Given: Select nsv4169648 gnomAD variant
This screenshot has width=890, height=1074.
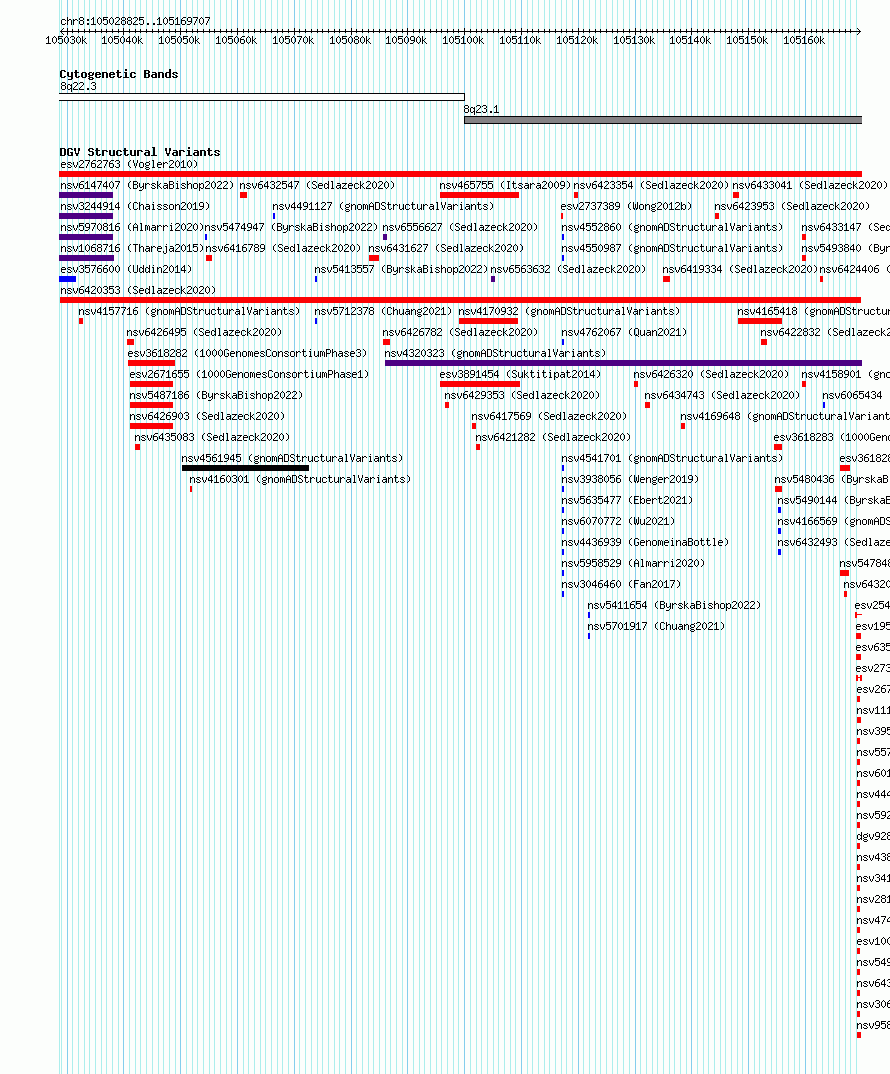Looking at the screenshot, I should pos(785,416).
